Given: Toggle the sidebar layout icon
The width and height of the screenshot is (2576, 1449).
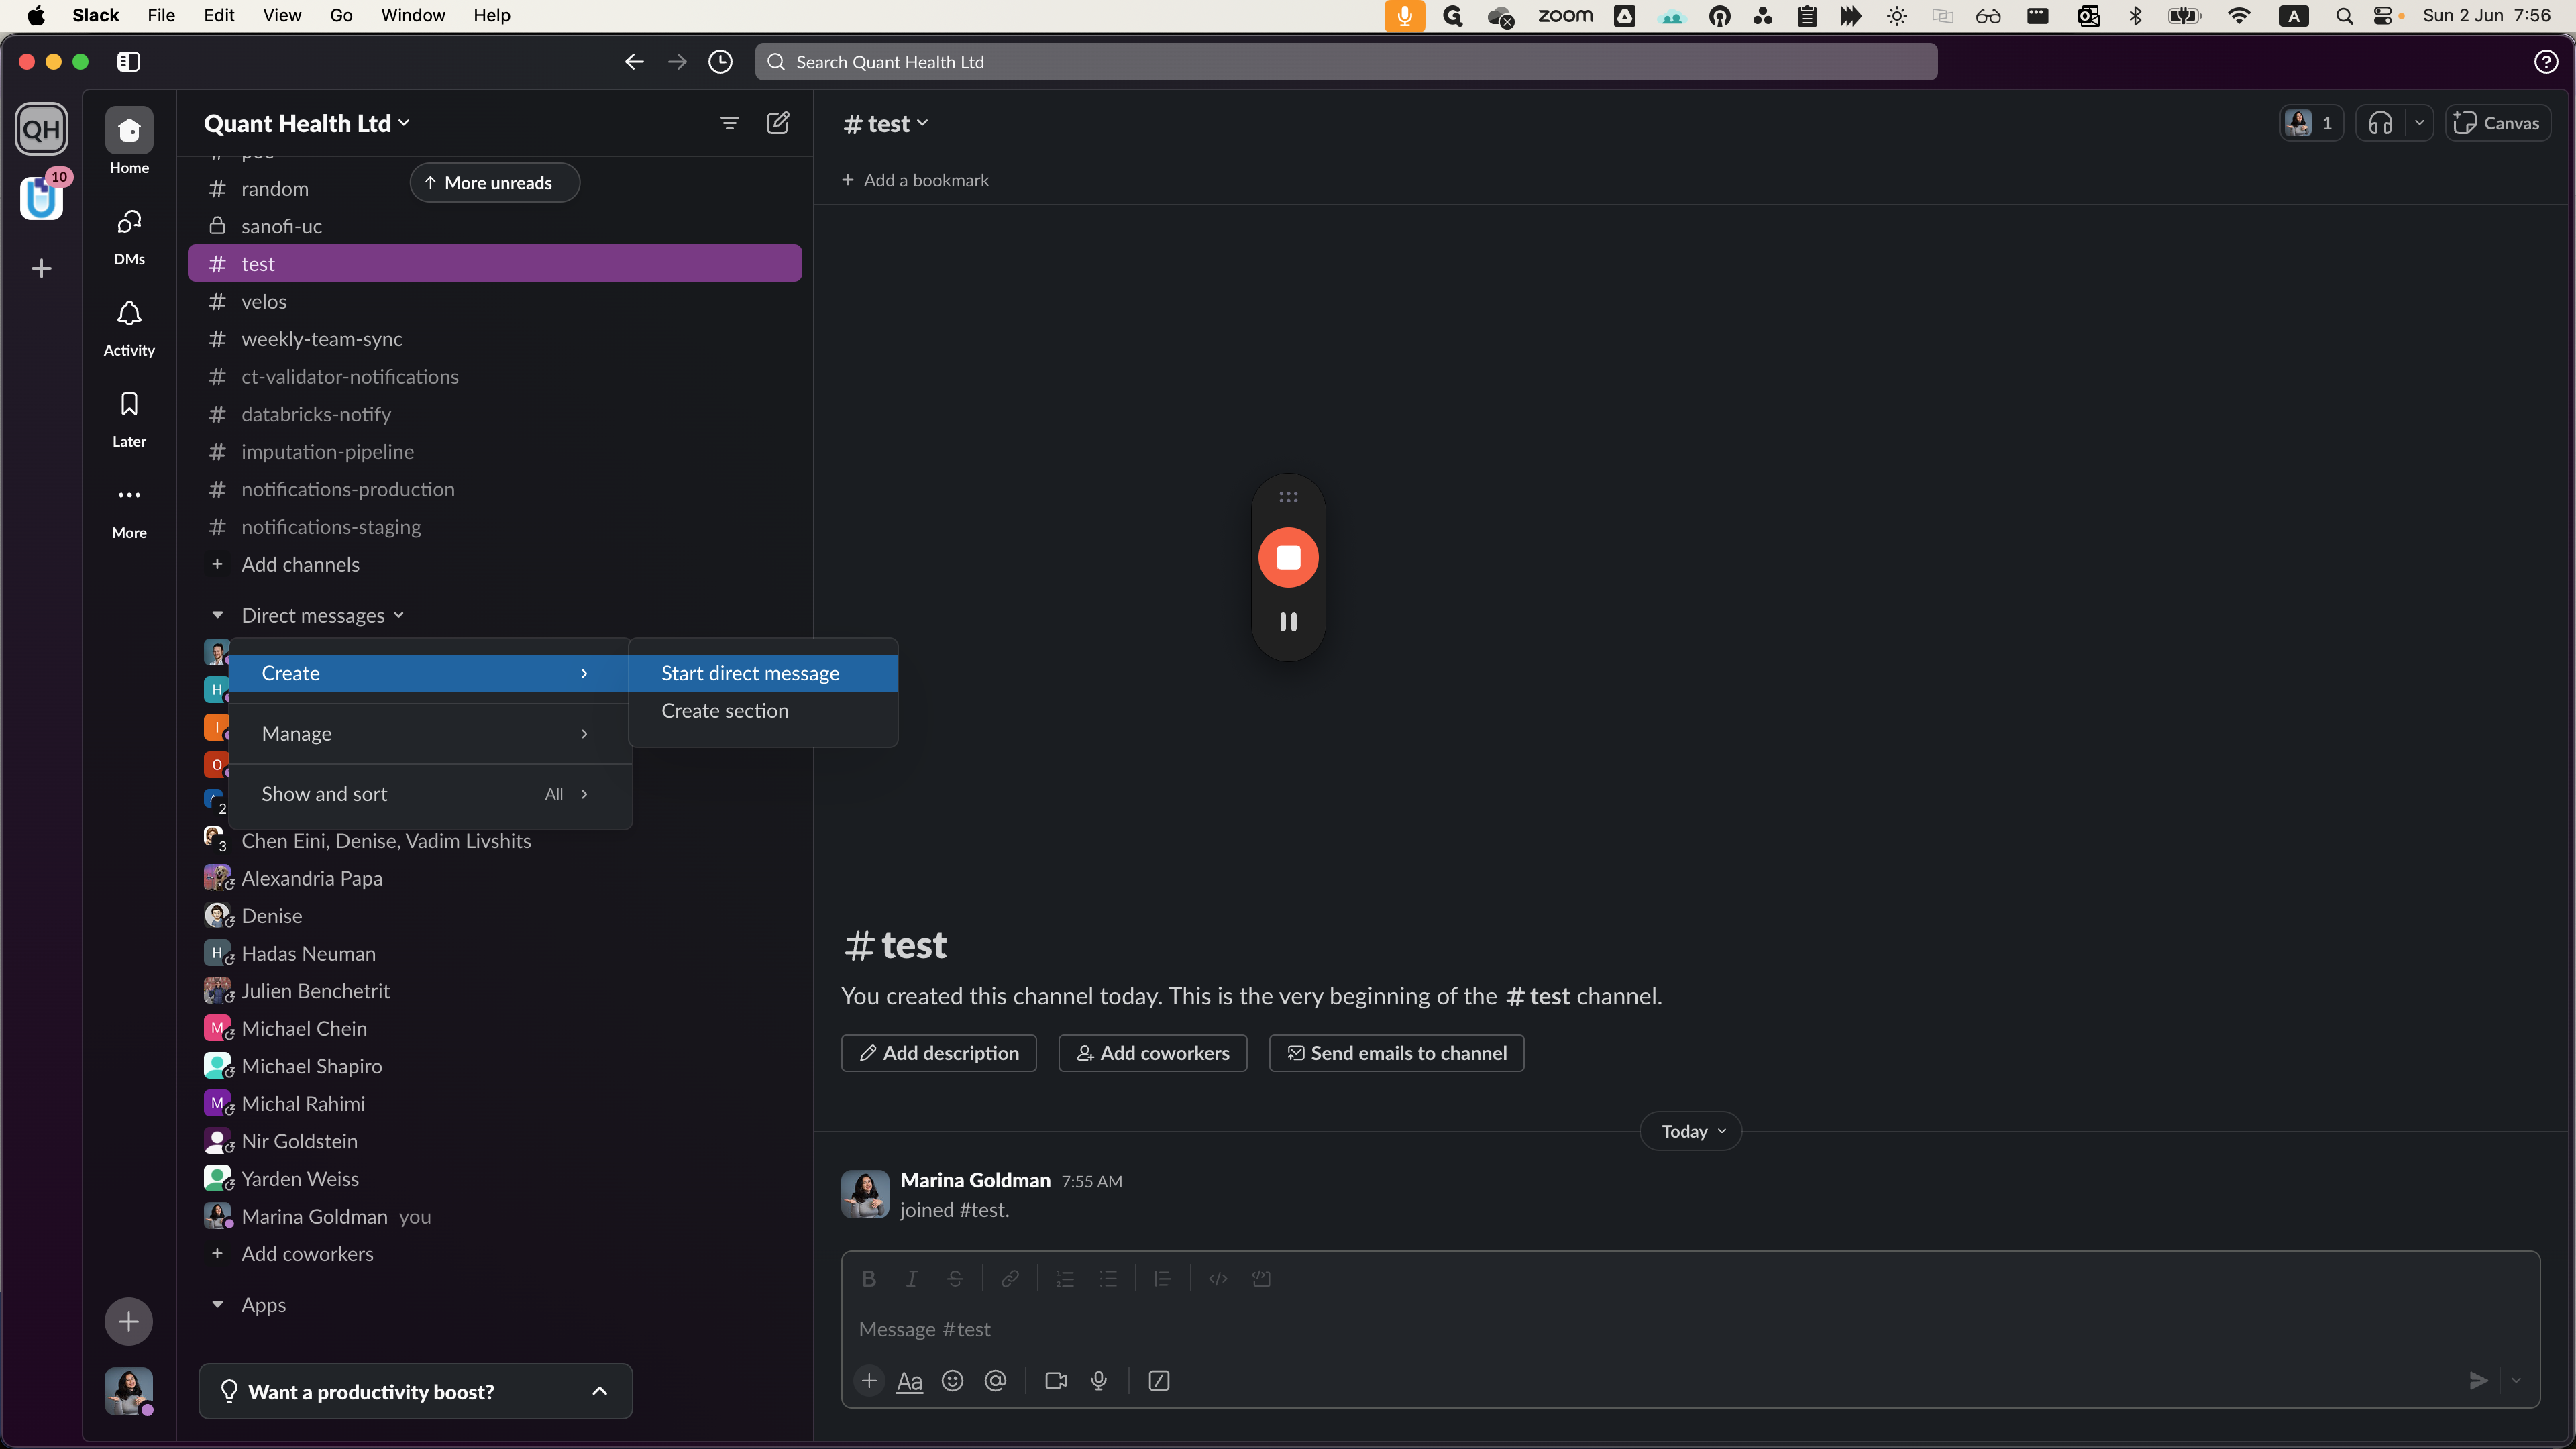Looking at the screenshot, I should click(129, 62).
